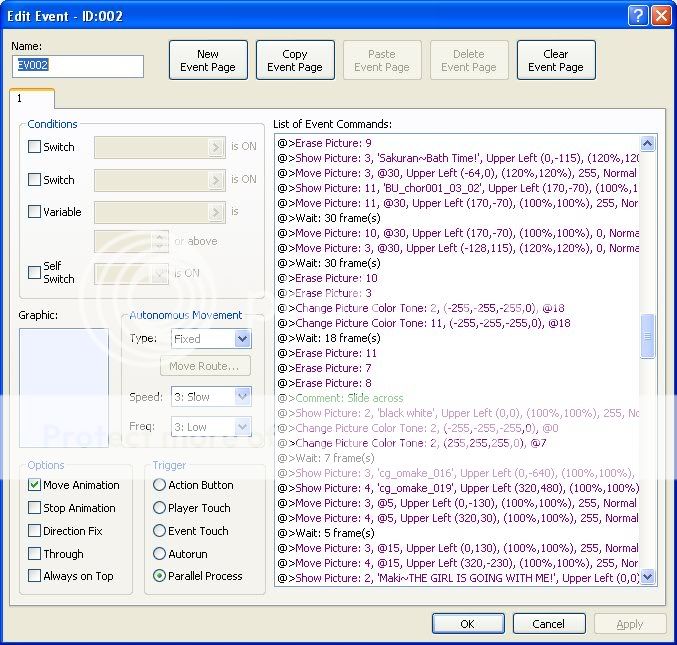Close the Edit Event dialog
Viewport: 677px width, 645px height.
(x=661, y=15)
